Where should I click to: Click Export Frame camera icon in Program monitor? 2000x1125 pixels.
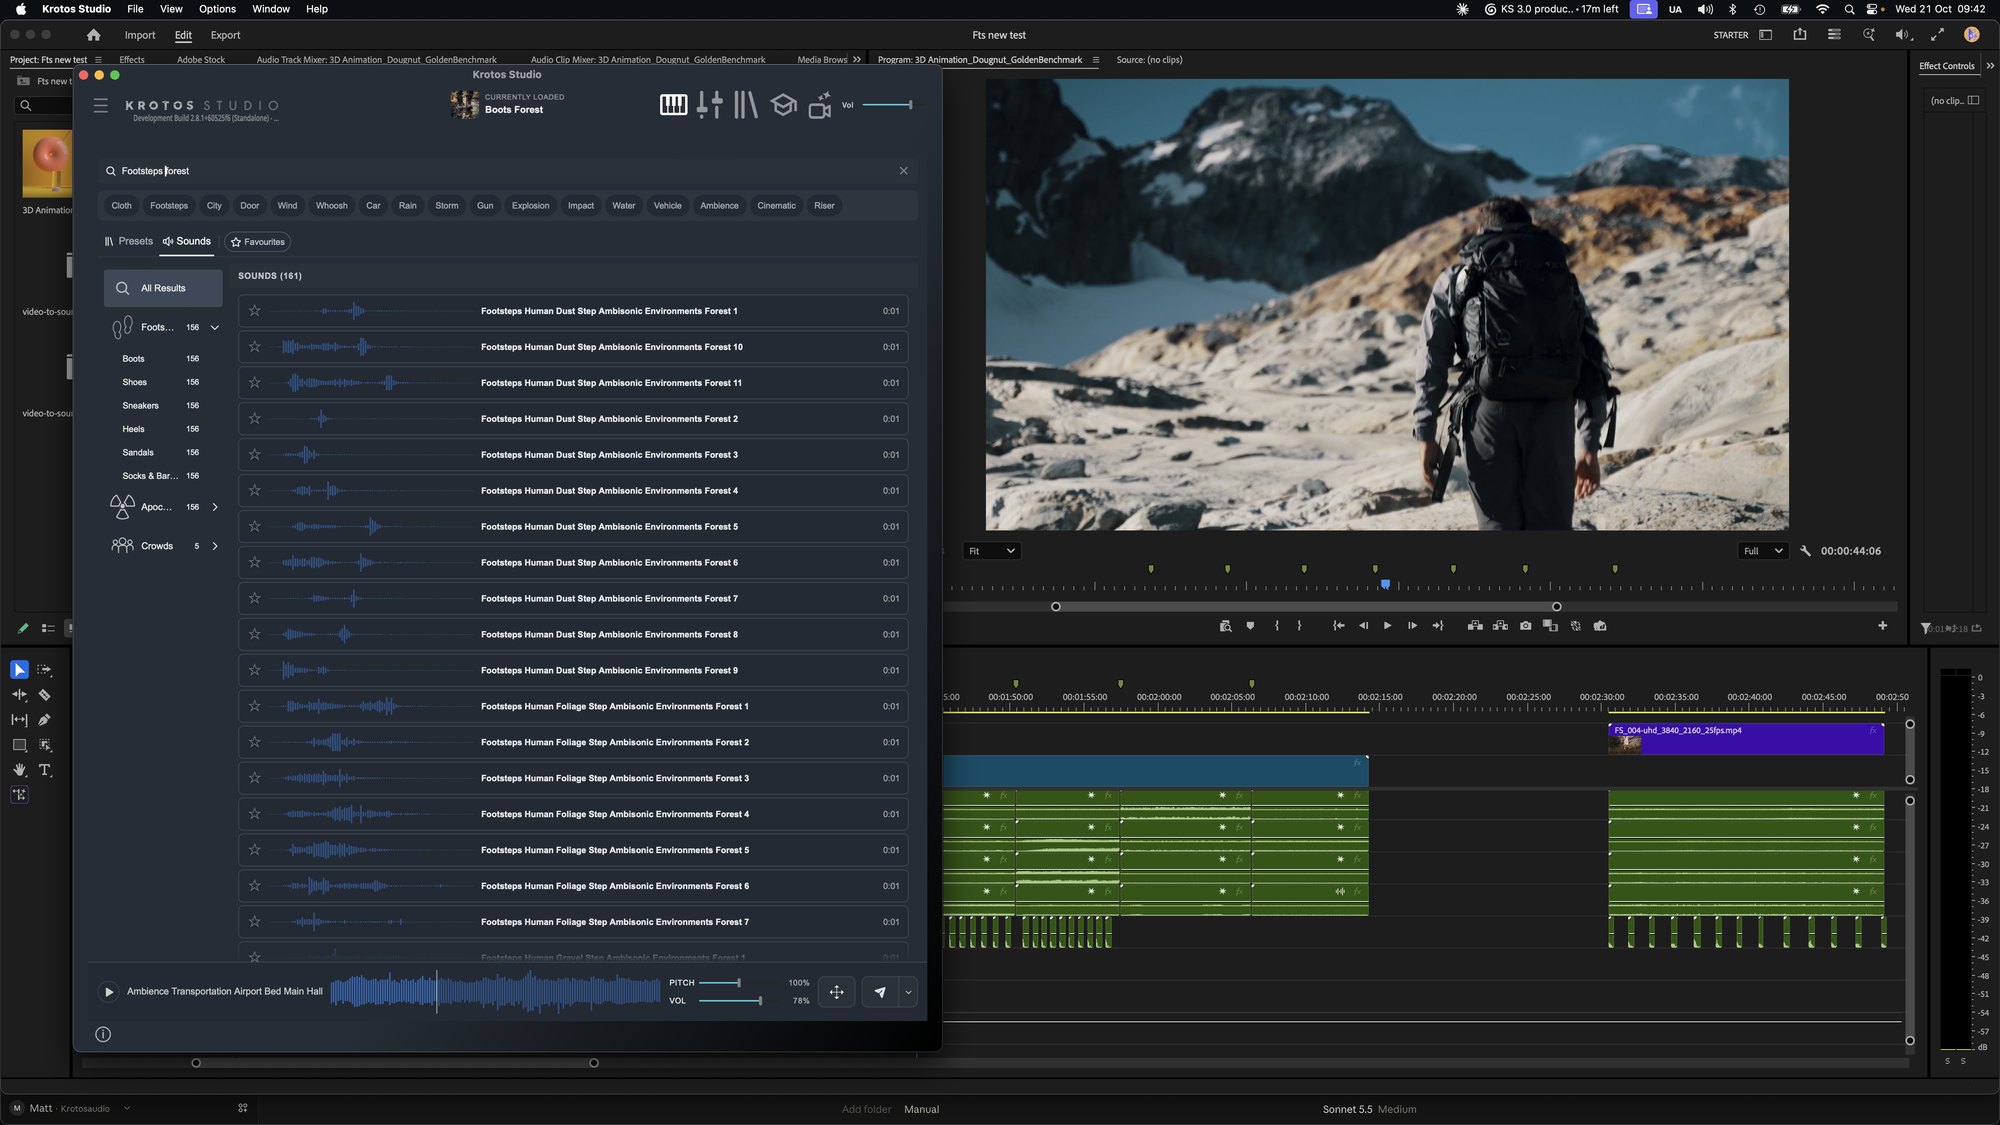[x=1525, y=626]
